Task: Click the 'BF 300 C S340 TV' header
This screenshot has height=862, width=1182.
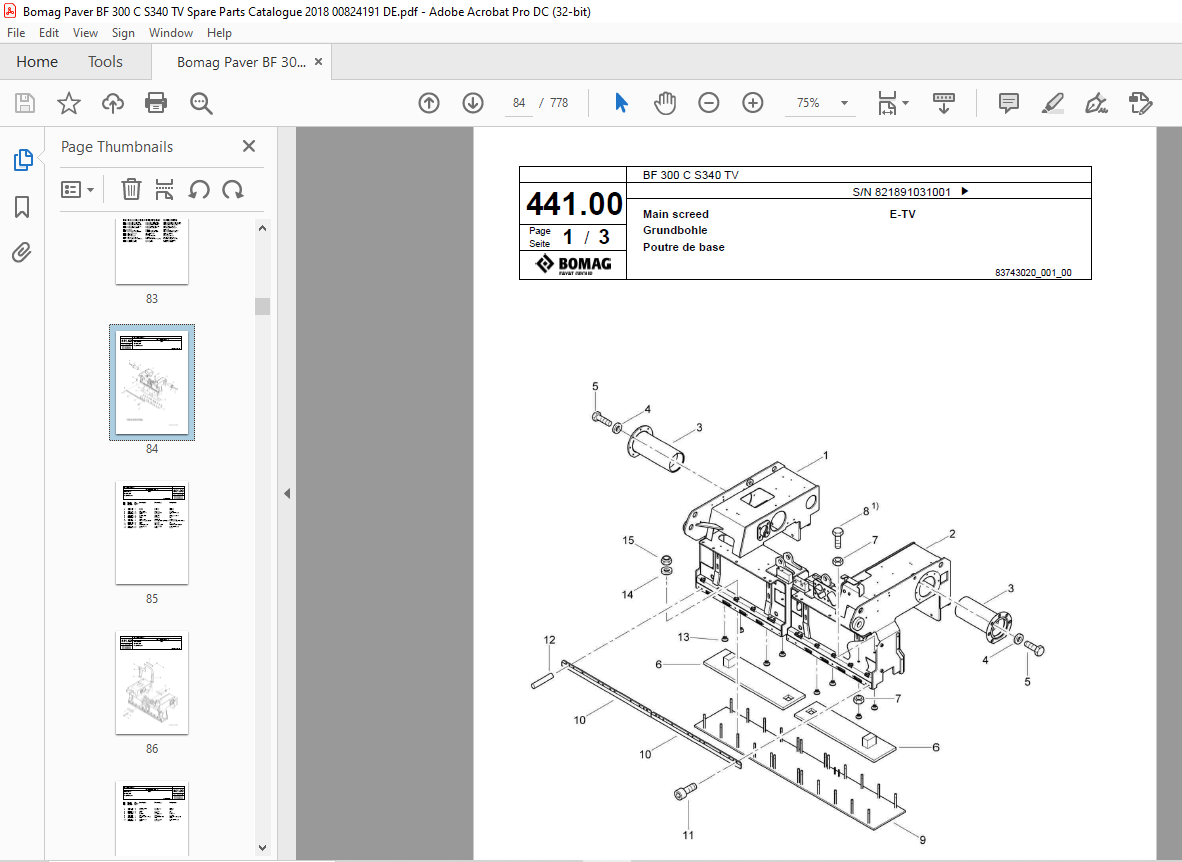Action: click(691, 175)
